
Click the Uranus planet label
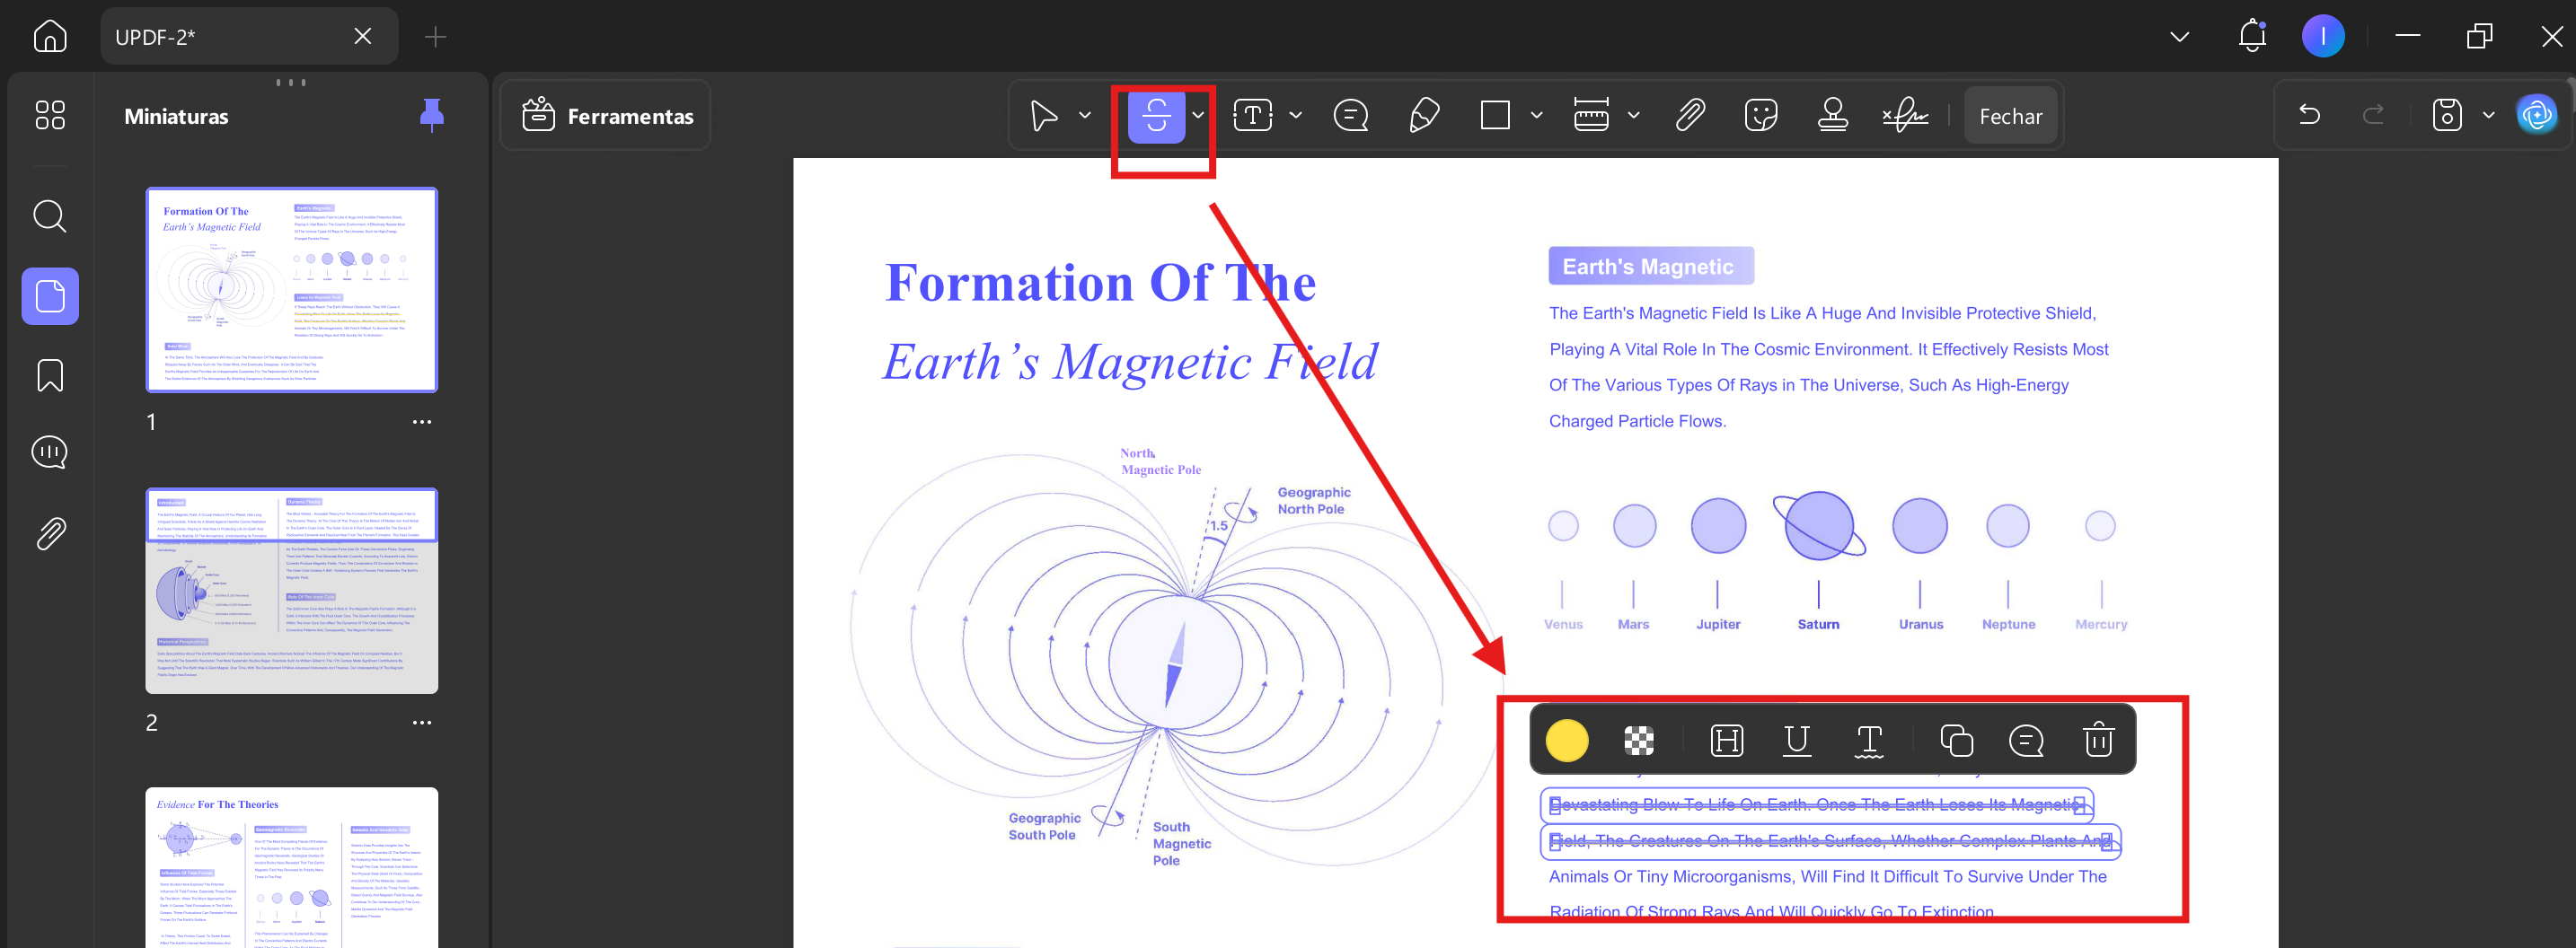1920,624
